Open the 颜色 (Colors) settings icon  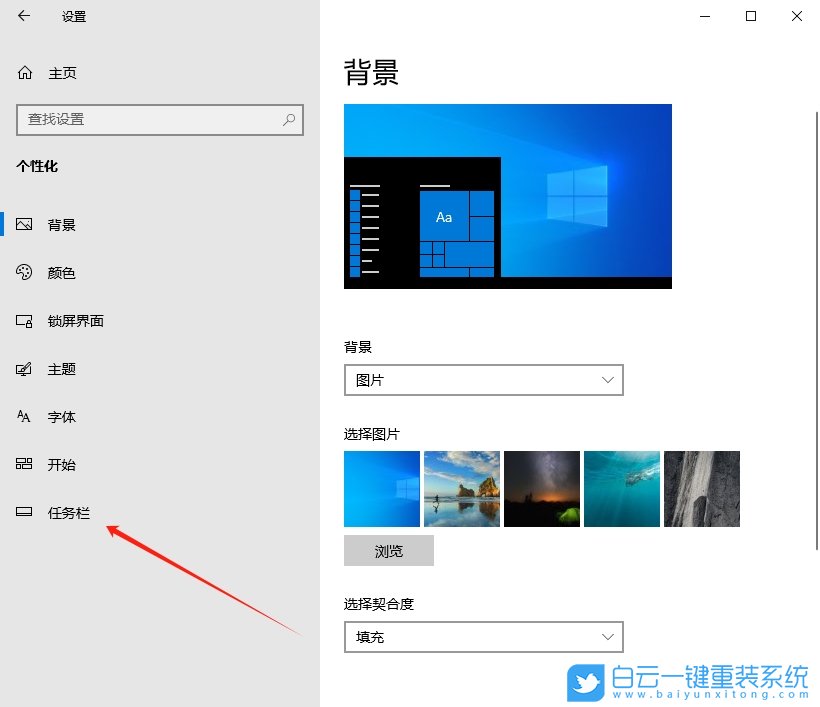[24, 272]
